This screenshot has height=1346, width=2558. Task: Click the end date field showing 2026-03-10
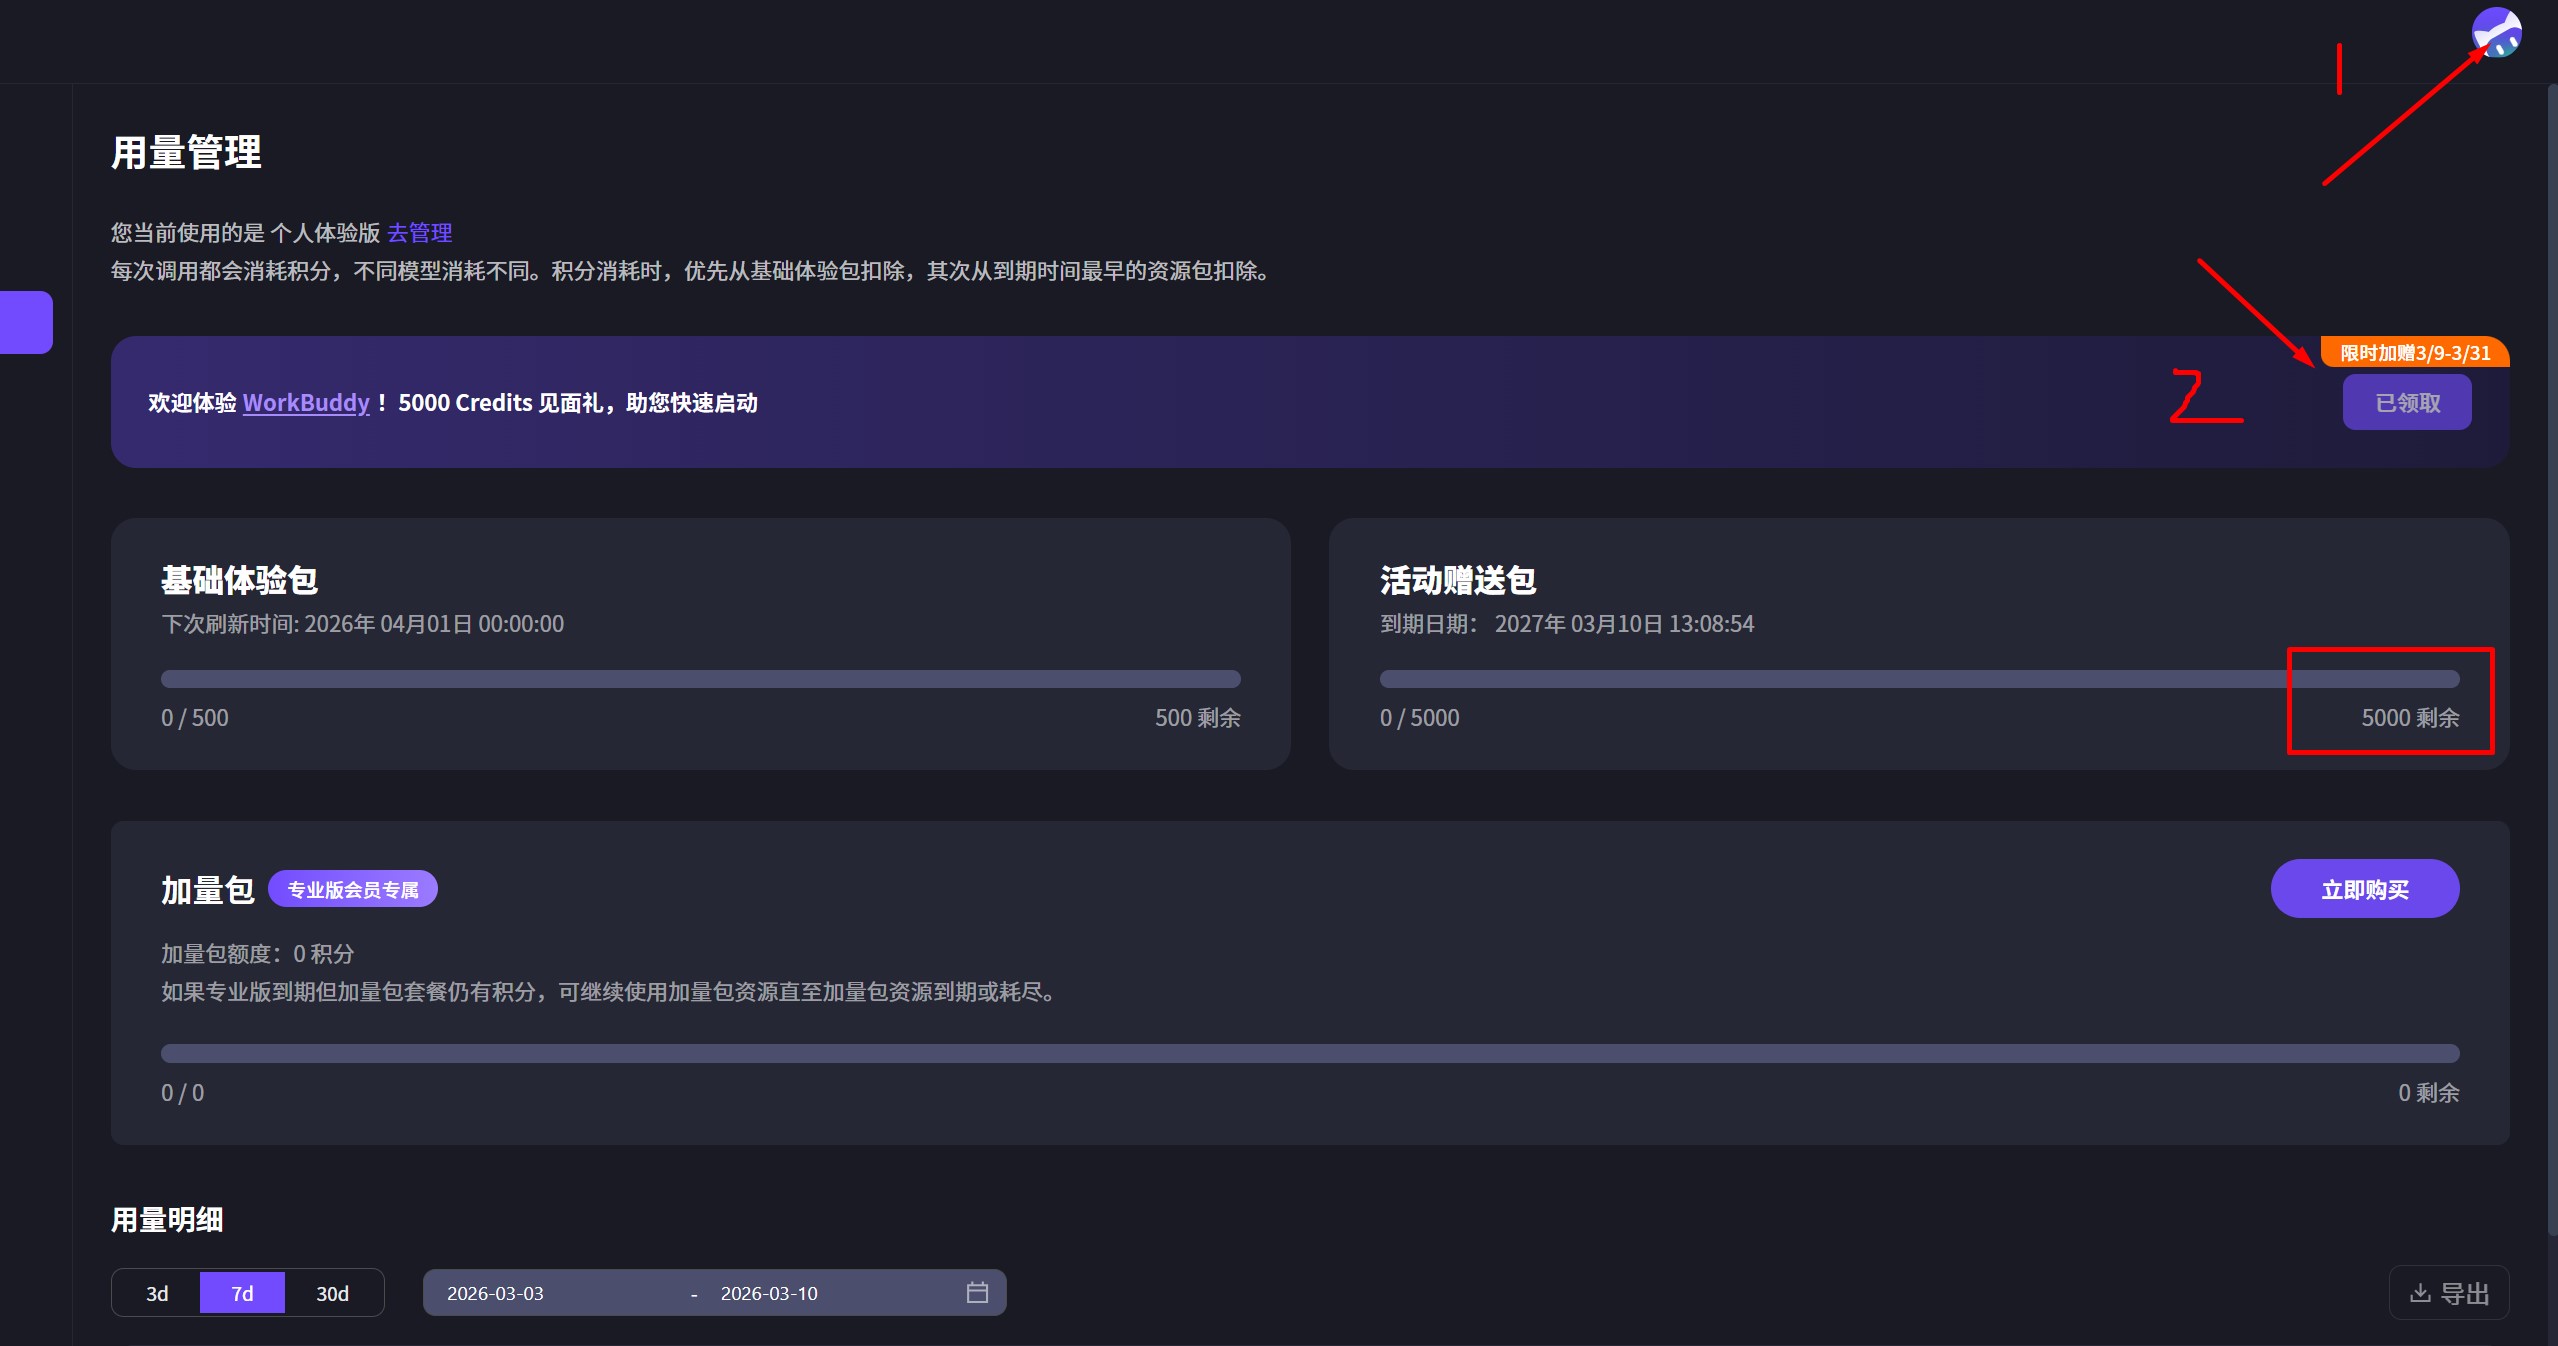[x=770, y=1292]
